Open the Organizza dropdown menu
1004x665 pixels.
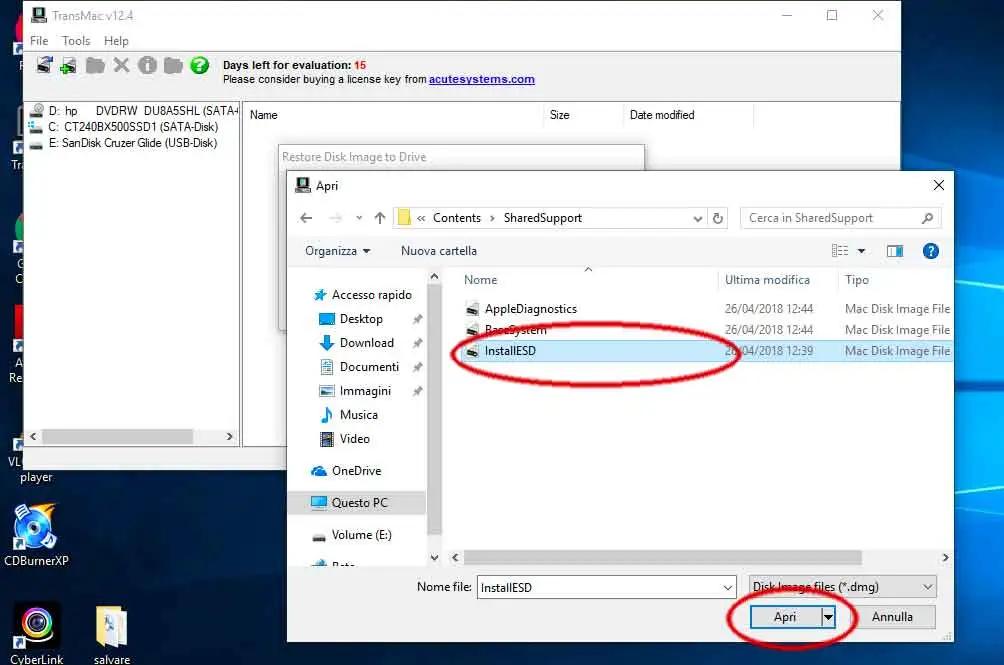335,251
